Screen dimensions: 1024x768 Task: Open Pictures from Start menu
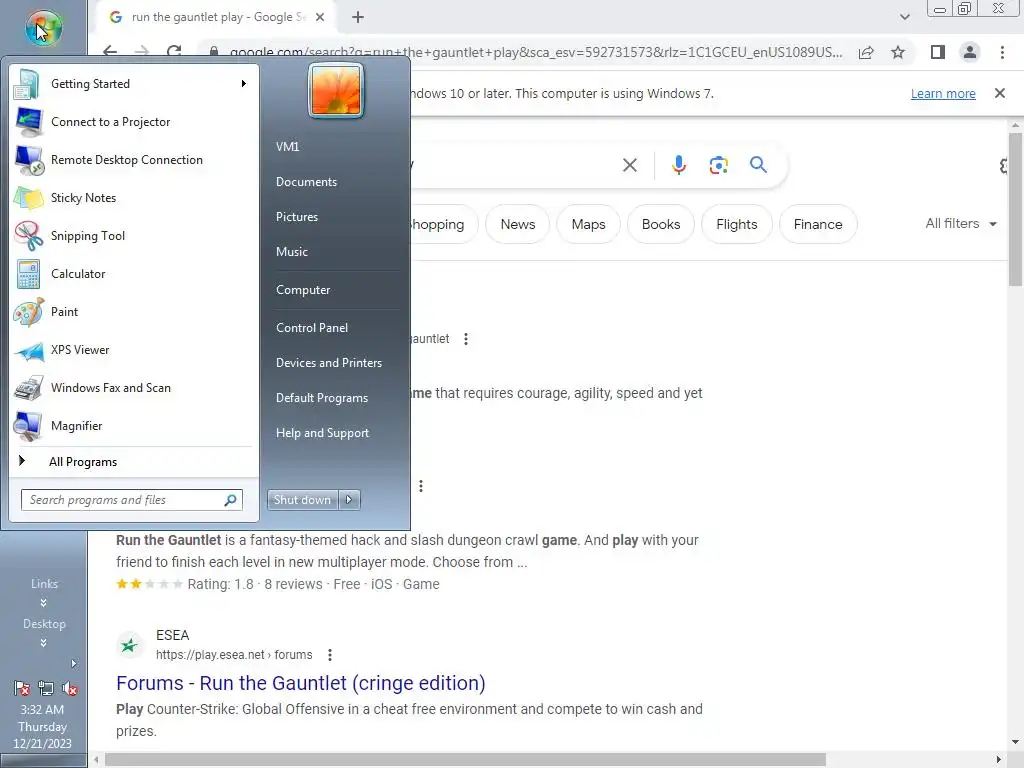(296, 217)
